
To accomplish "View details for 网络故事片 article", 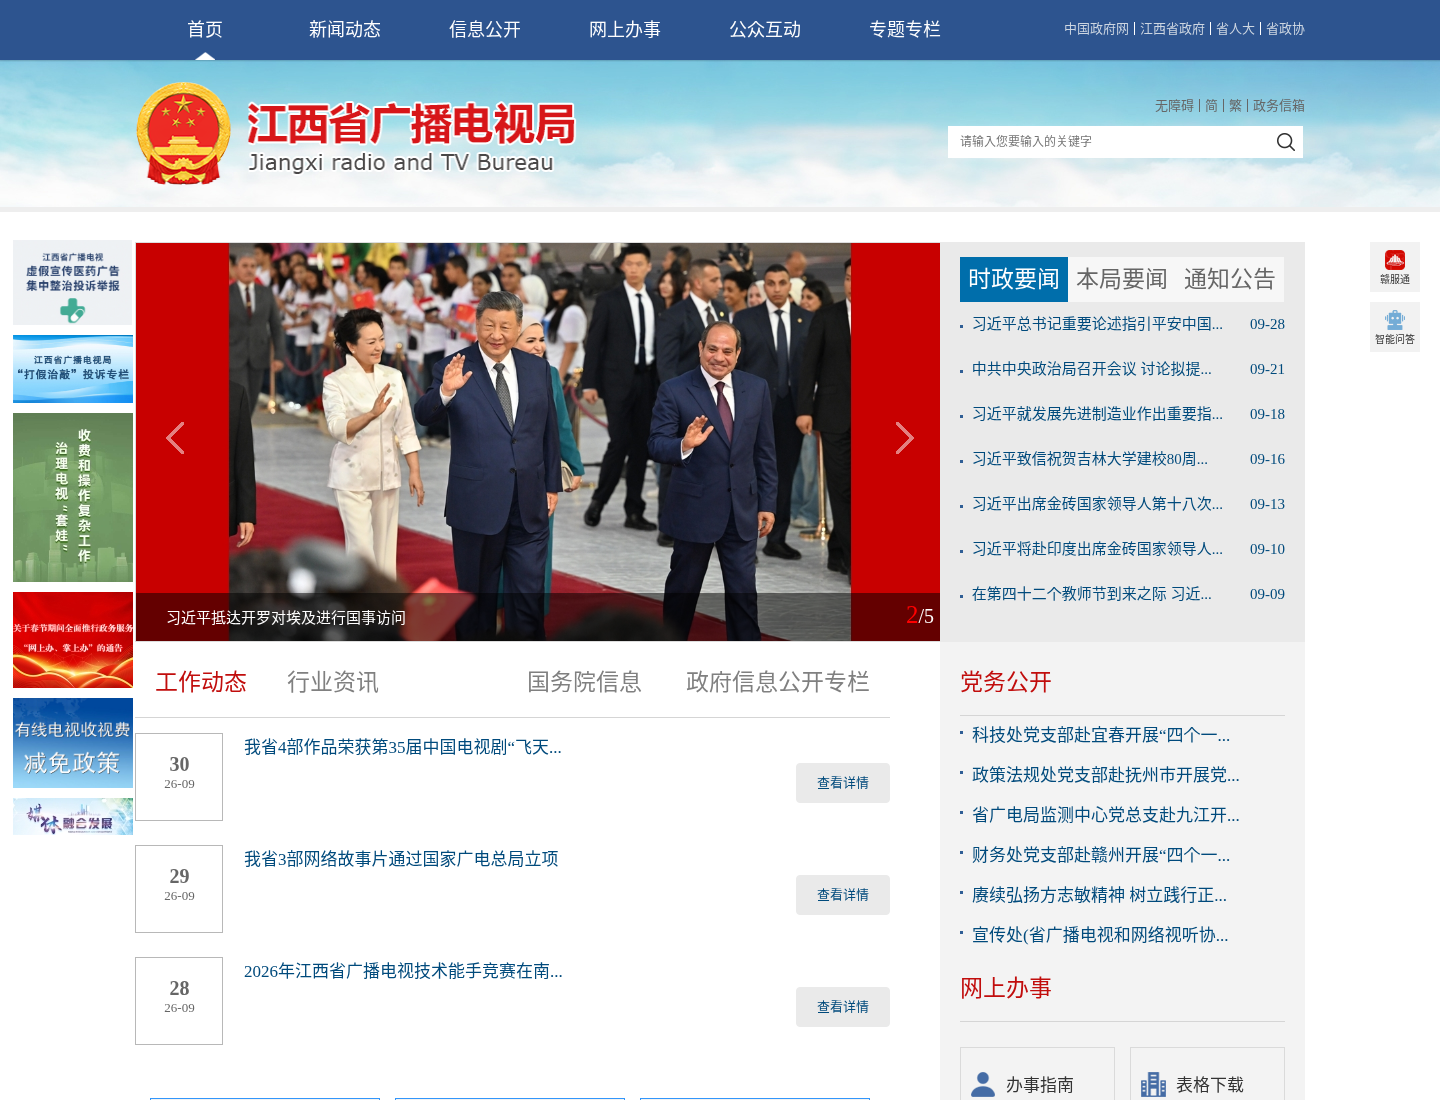I will click(843, 895).
